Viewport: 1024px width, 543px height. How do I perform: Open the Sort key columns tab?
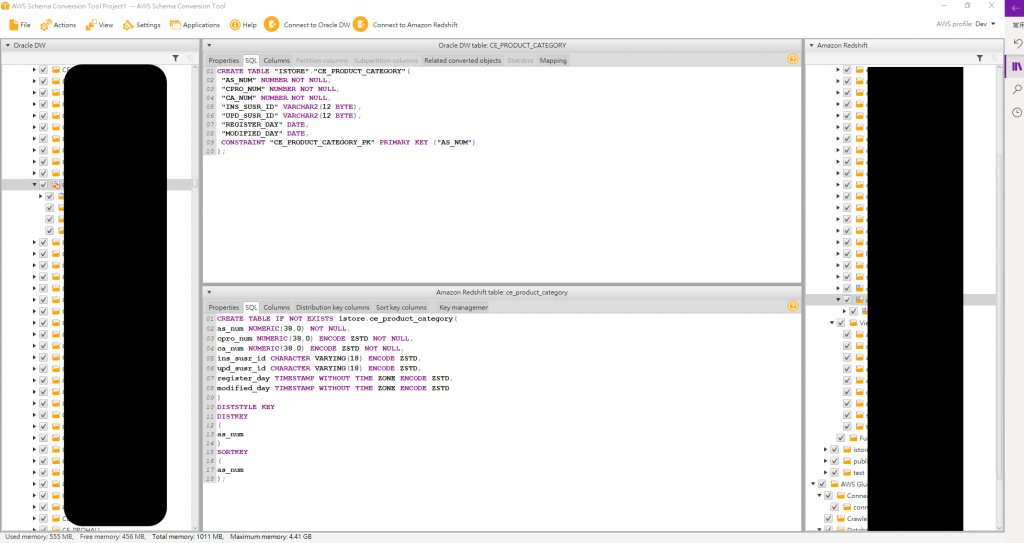coord(401,307)
